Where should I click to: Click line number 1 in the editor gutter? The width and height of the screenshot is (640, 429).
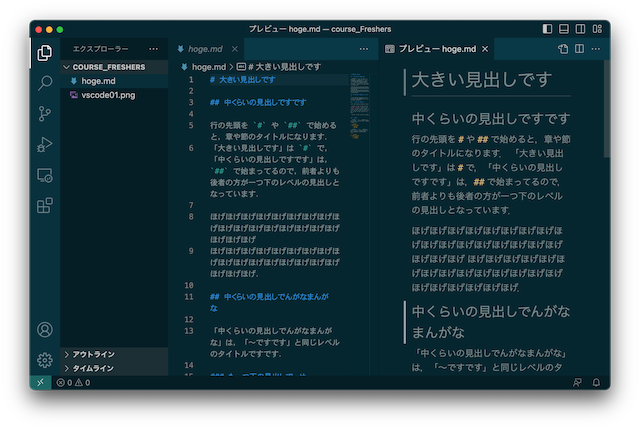tap(191, 80)
